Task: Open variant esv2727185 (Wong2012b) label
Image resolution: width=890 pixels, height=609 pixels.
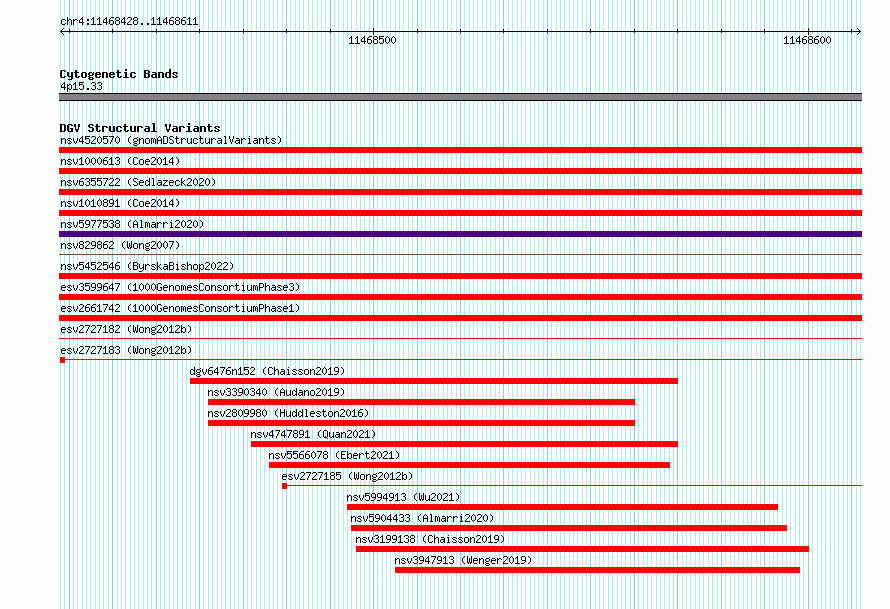Action: point(347,476)
